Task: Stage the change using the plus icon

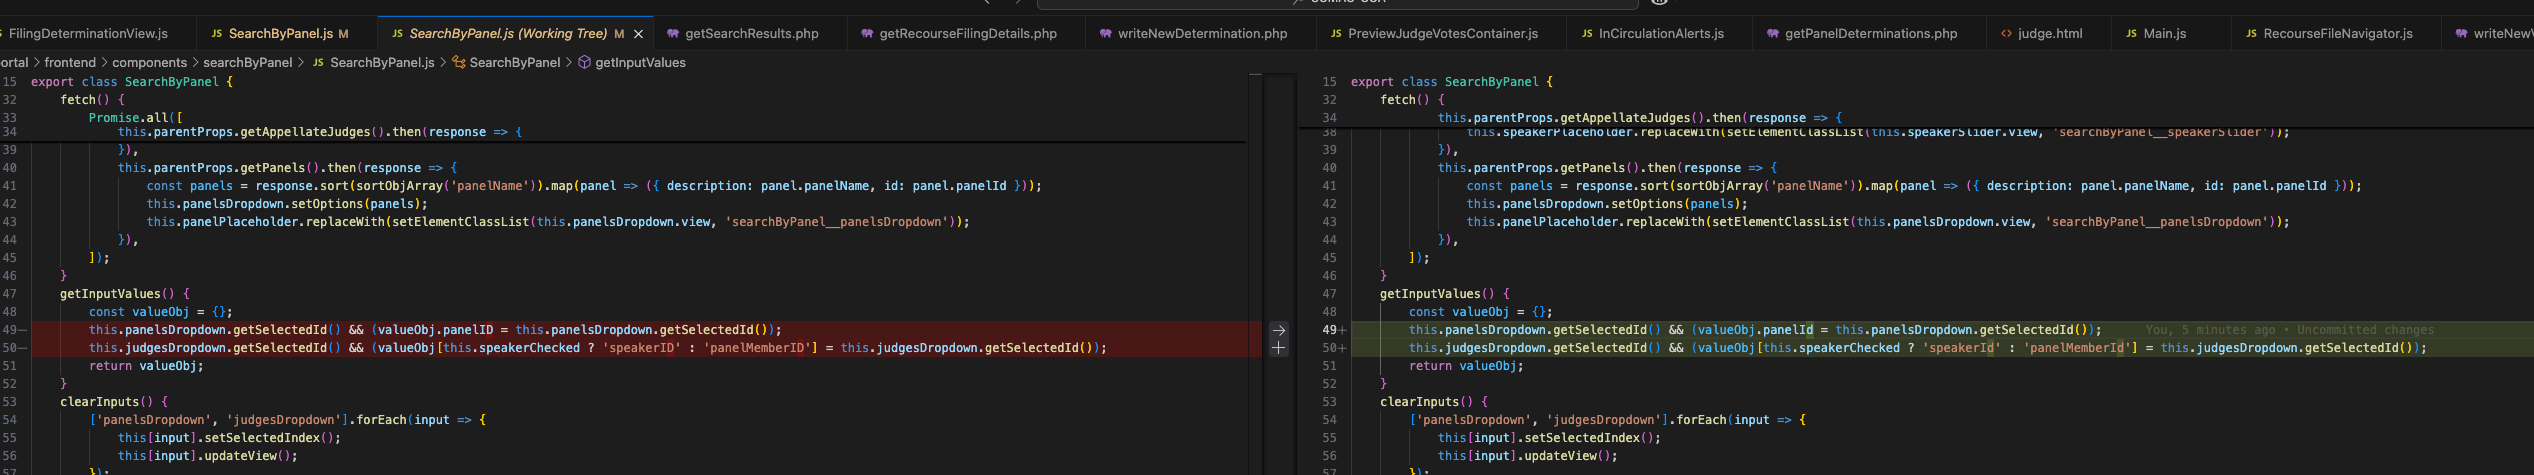Action: 1278,348
